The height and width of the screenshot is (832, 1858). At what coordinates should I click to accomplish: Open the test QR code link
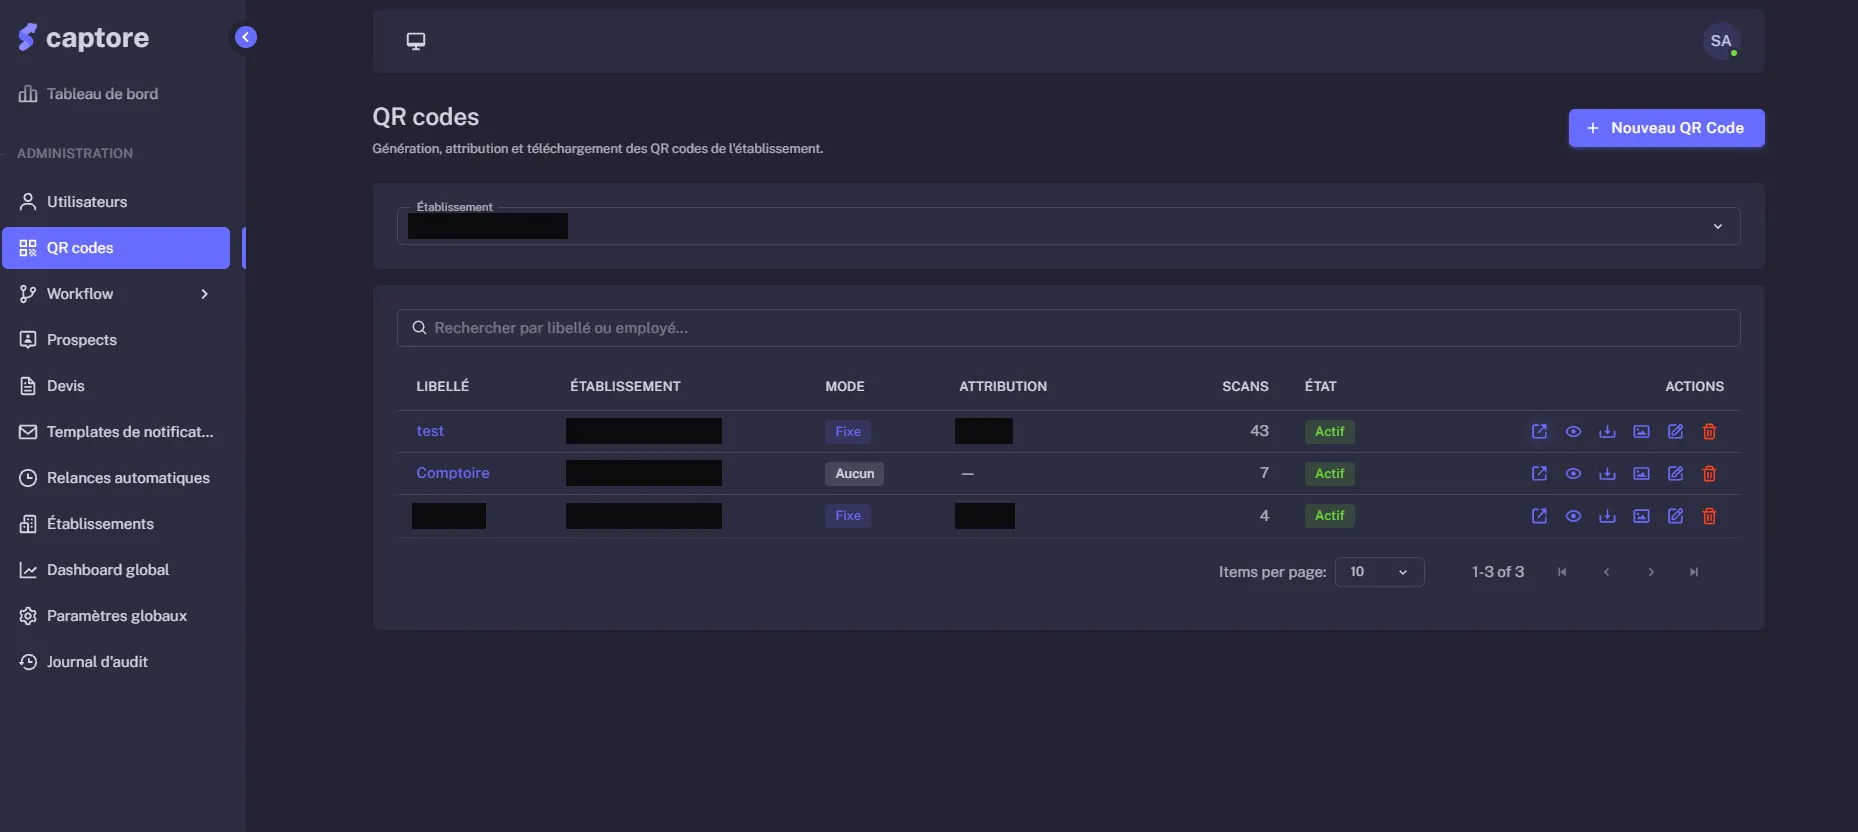430,431
